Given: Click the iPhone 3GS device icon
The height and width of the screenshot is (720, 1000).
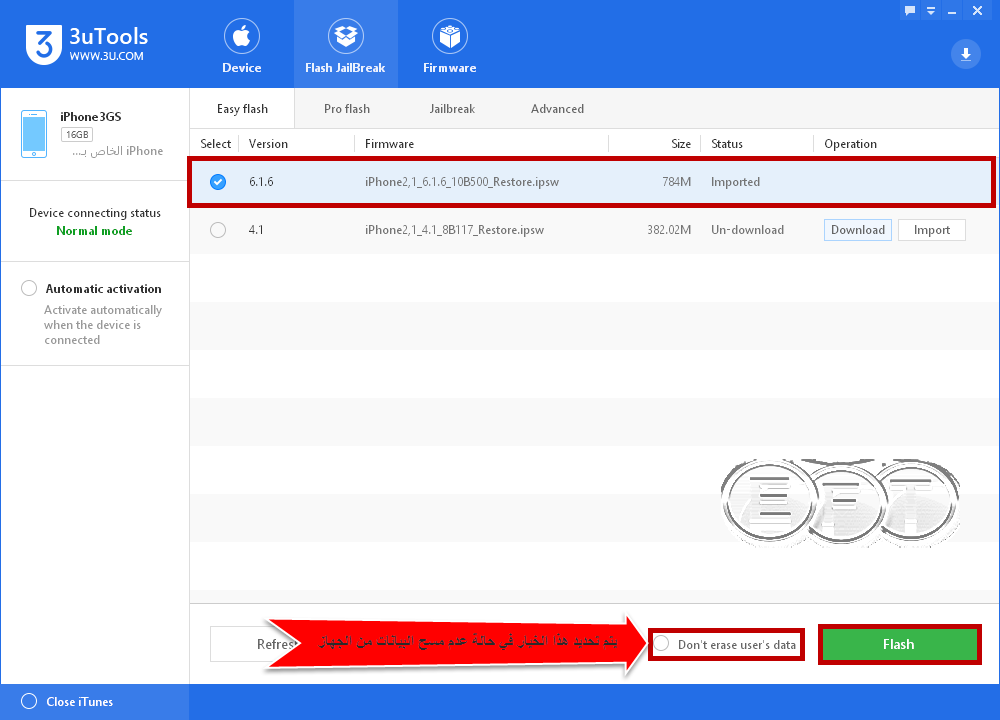Looking at the screenshot, I should point(34,134).
